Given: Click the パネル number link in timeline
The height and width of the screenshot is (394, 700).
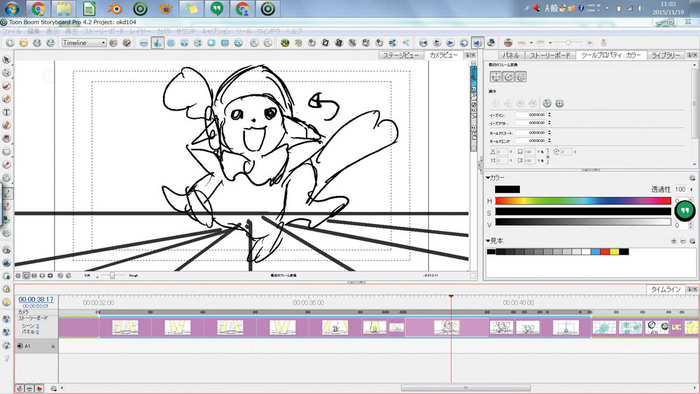Looking at the screenshot, I should point(38,332).
